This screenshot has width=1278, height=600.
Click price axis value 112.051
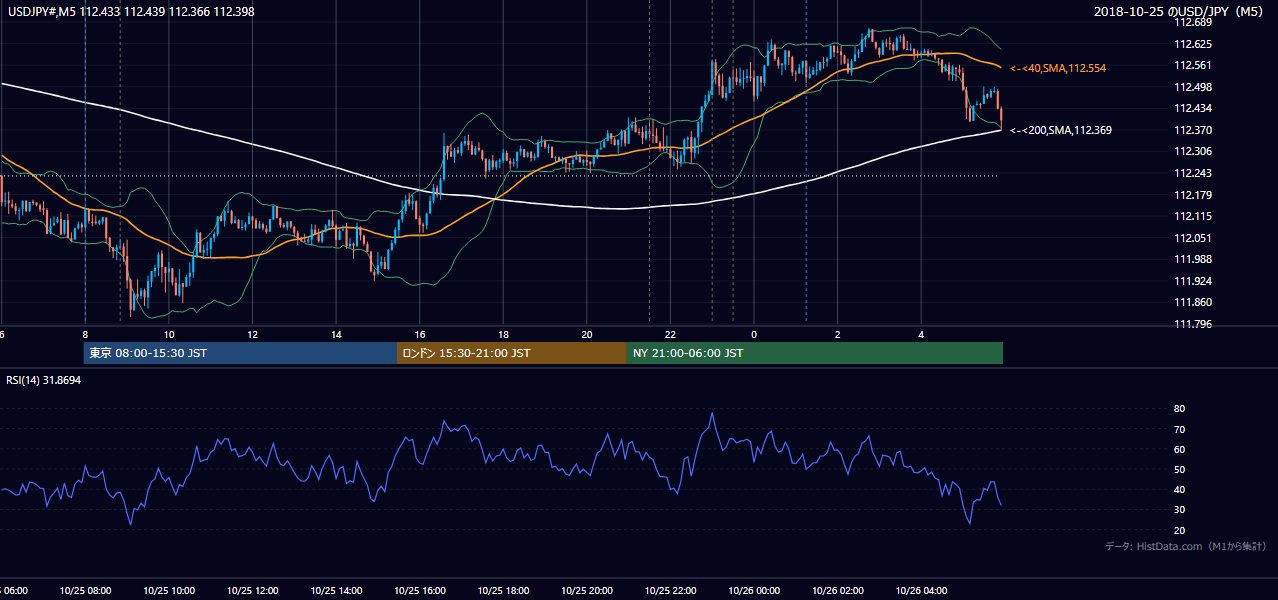(x=1192, y=238)
